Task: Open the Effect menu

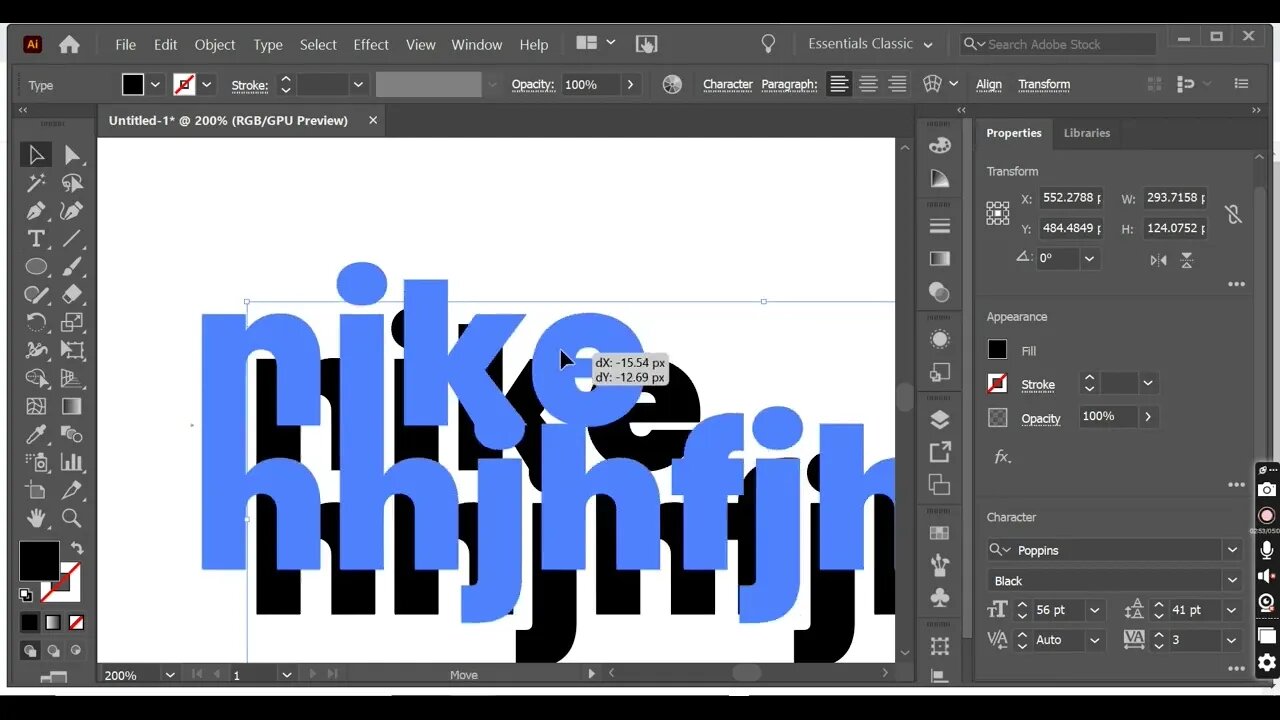Action: (x=371, y=45)
